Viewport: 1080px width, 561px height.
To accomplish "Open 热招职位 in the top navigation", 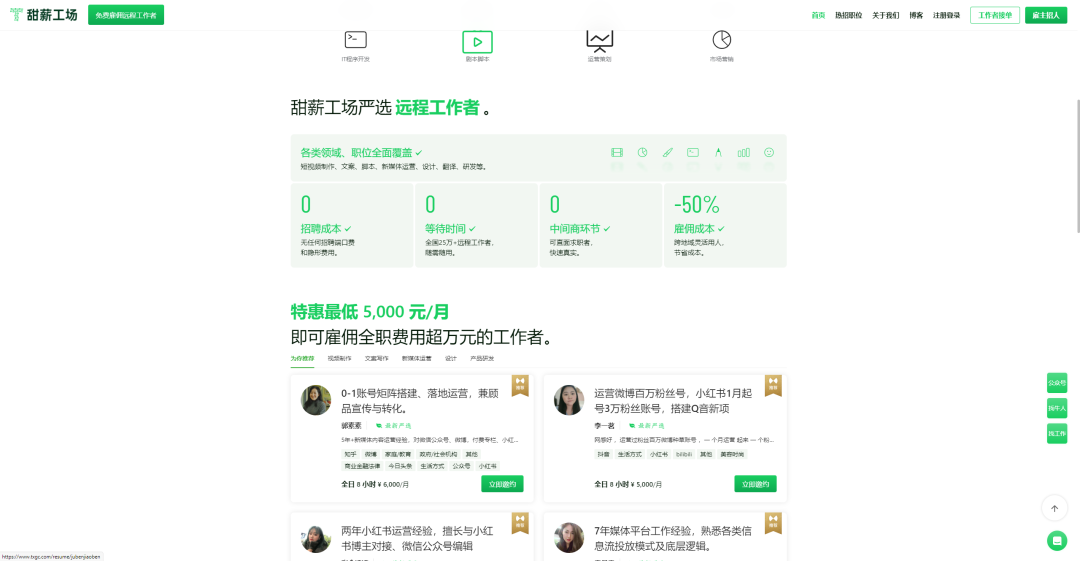I will click(x=848, y=16).
